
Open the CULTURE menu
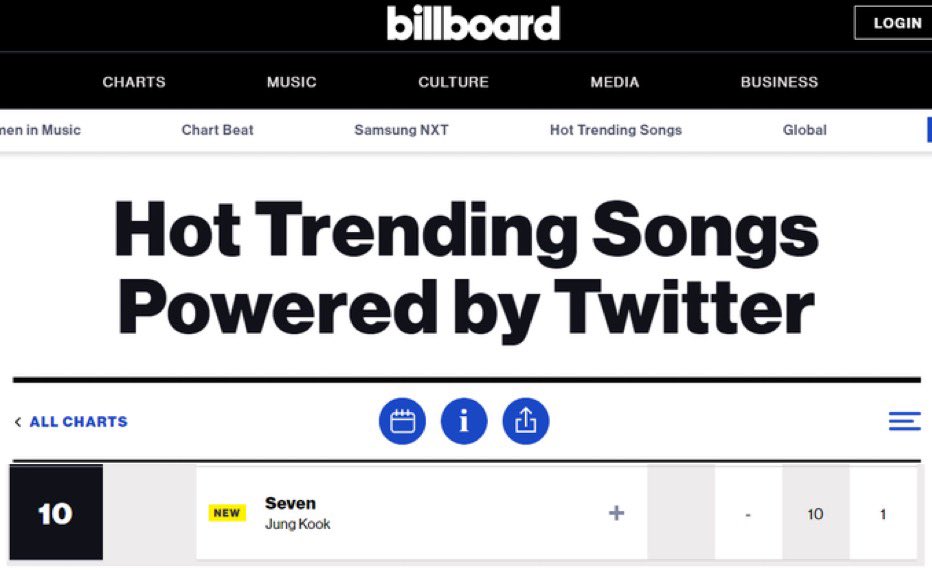pyautogui.click(x=453, y=82)
